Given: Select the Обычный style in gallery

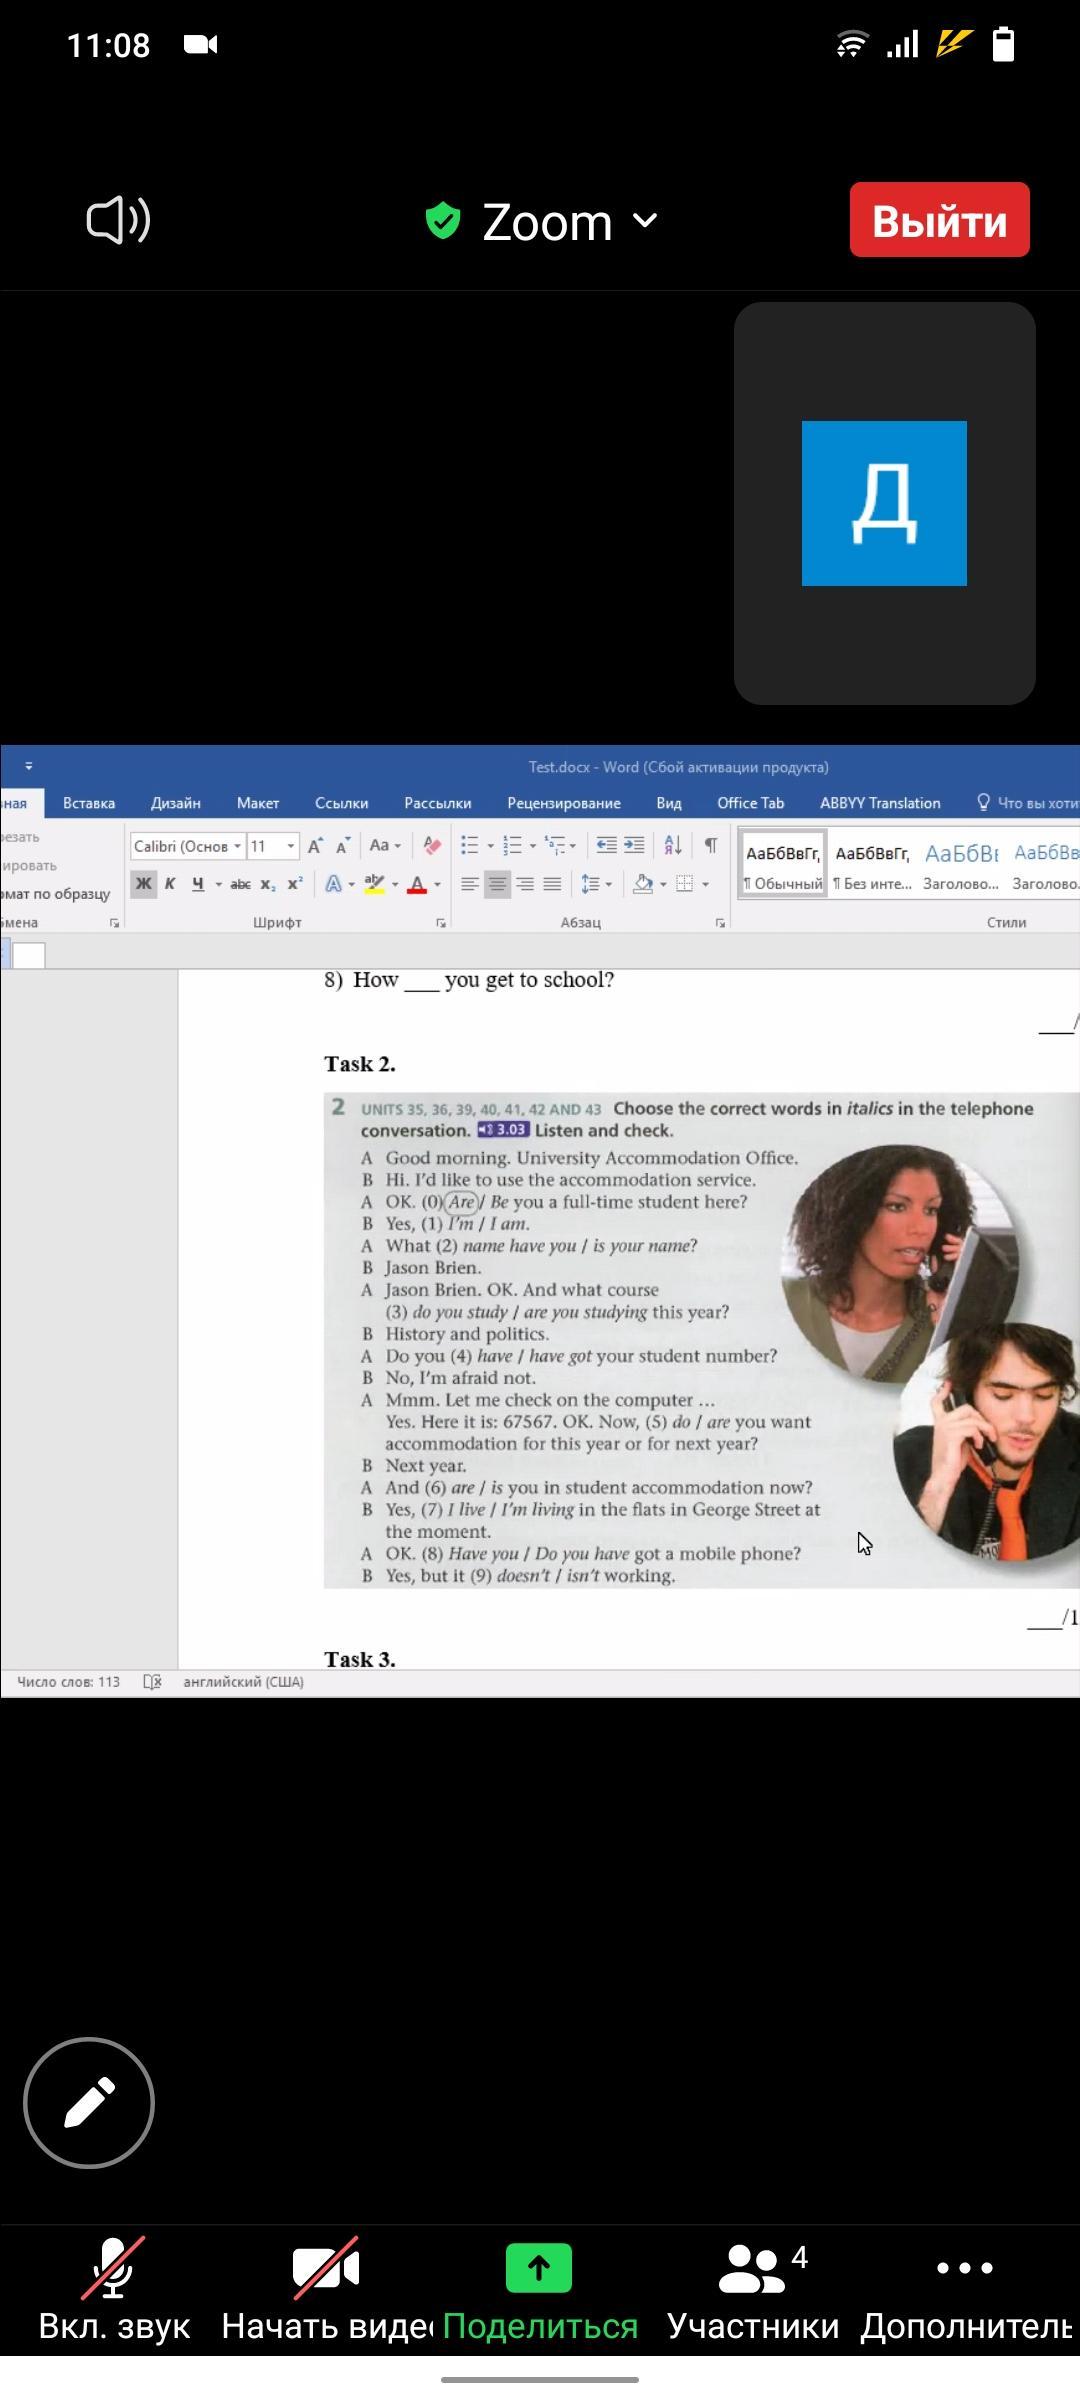Looking at the screenshot, I should (x=782, y=864).
